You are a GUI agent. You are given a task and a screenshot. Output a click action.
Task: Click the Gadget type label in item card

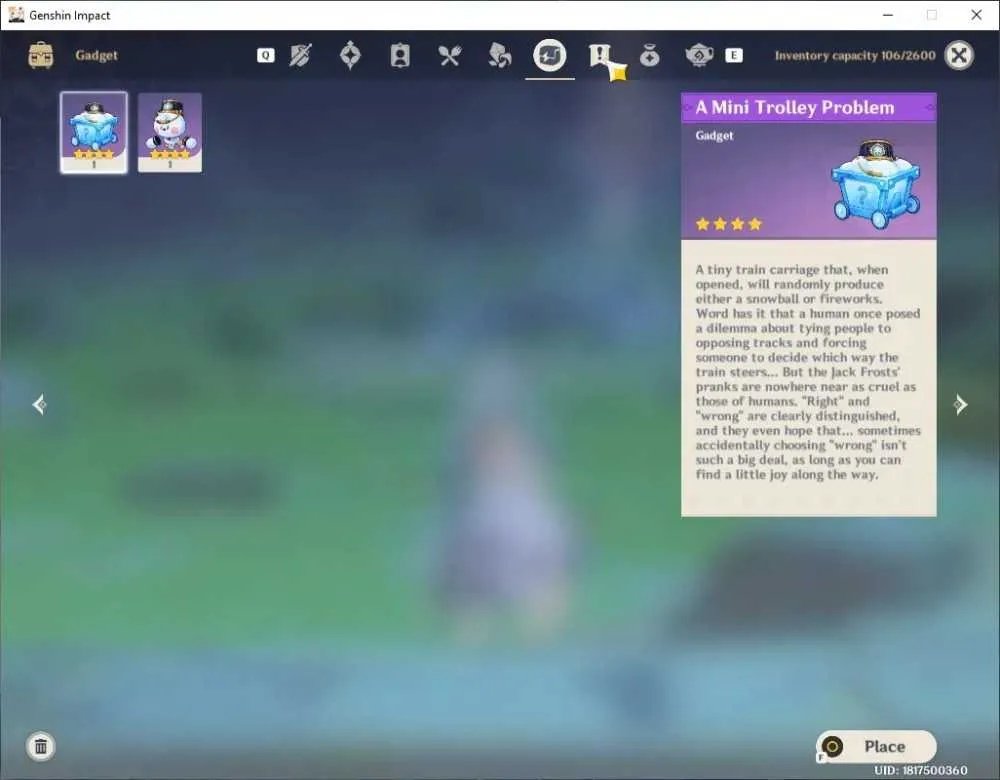tap(714, 135)
